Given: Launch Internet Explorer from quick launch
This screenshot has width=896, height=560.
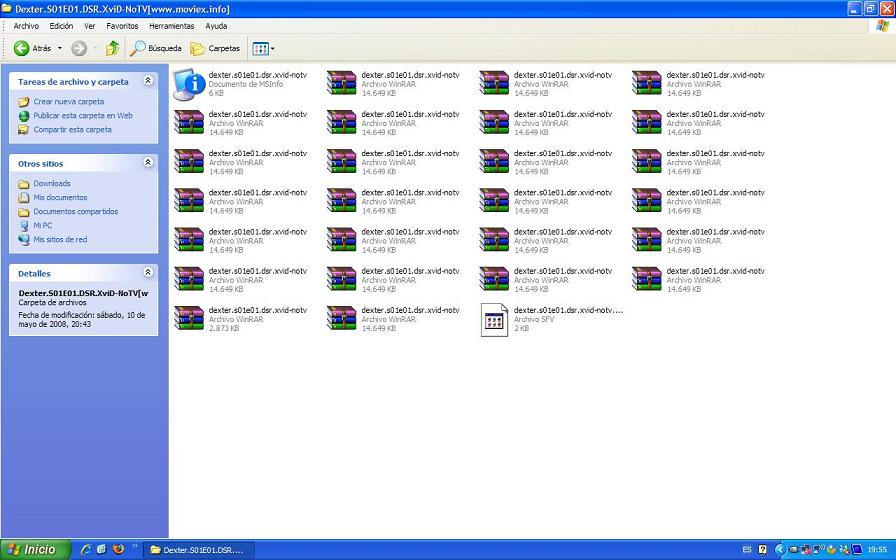Looking at the screenshot, I should click(86, 549).
